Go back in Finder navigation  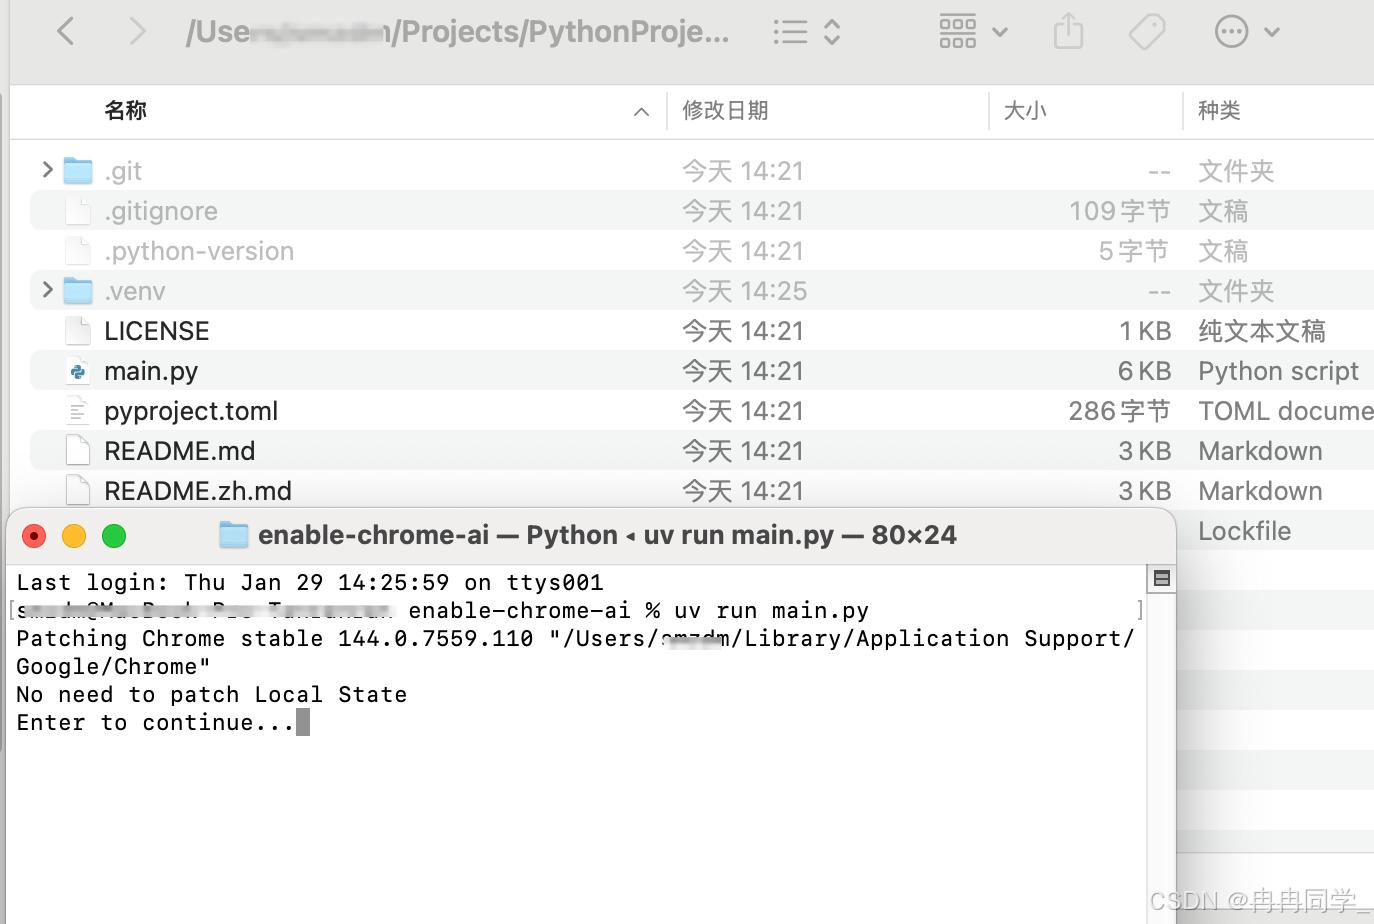point(66,32)
